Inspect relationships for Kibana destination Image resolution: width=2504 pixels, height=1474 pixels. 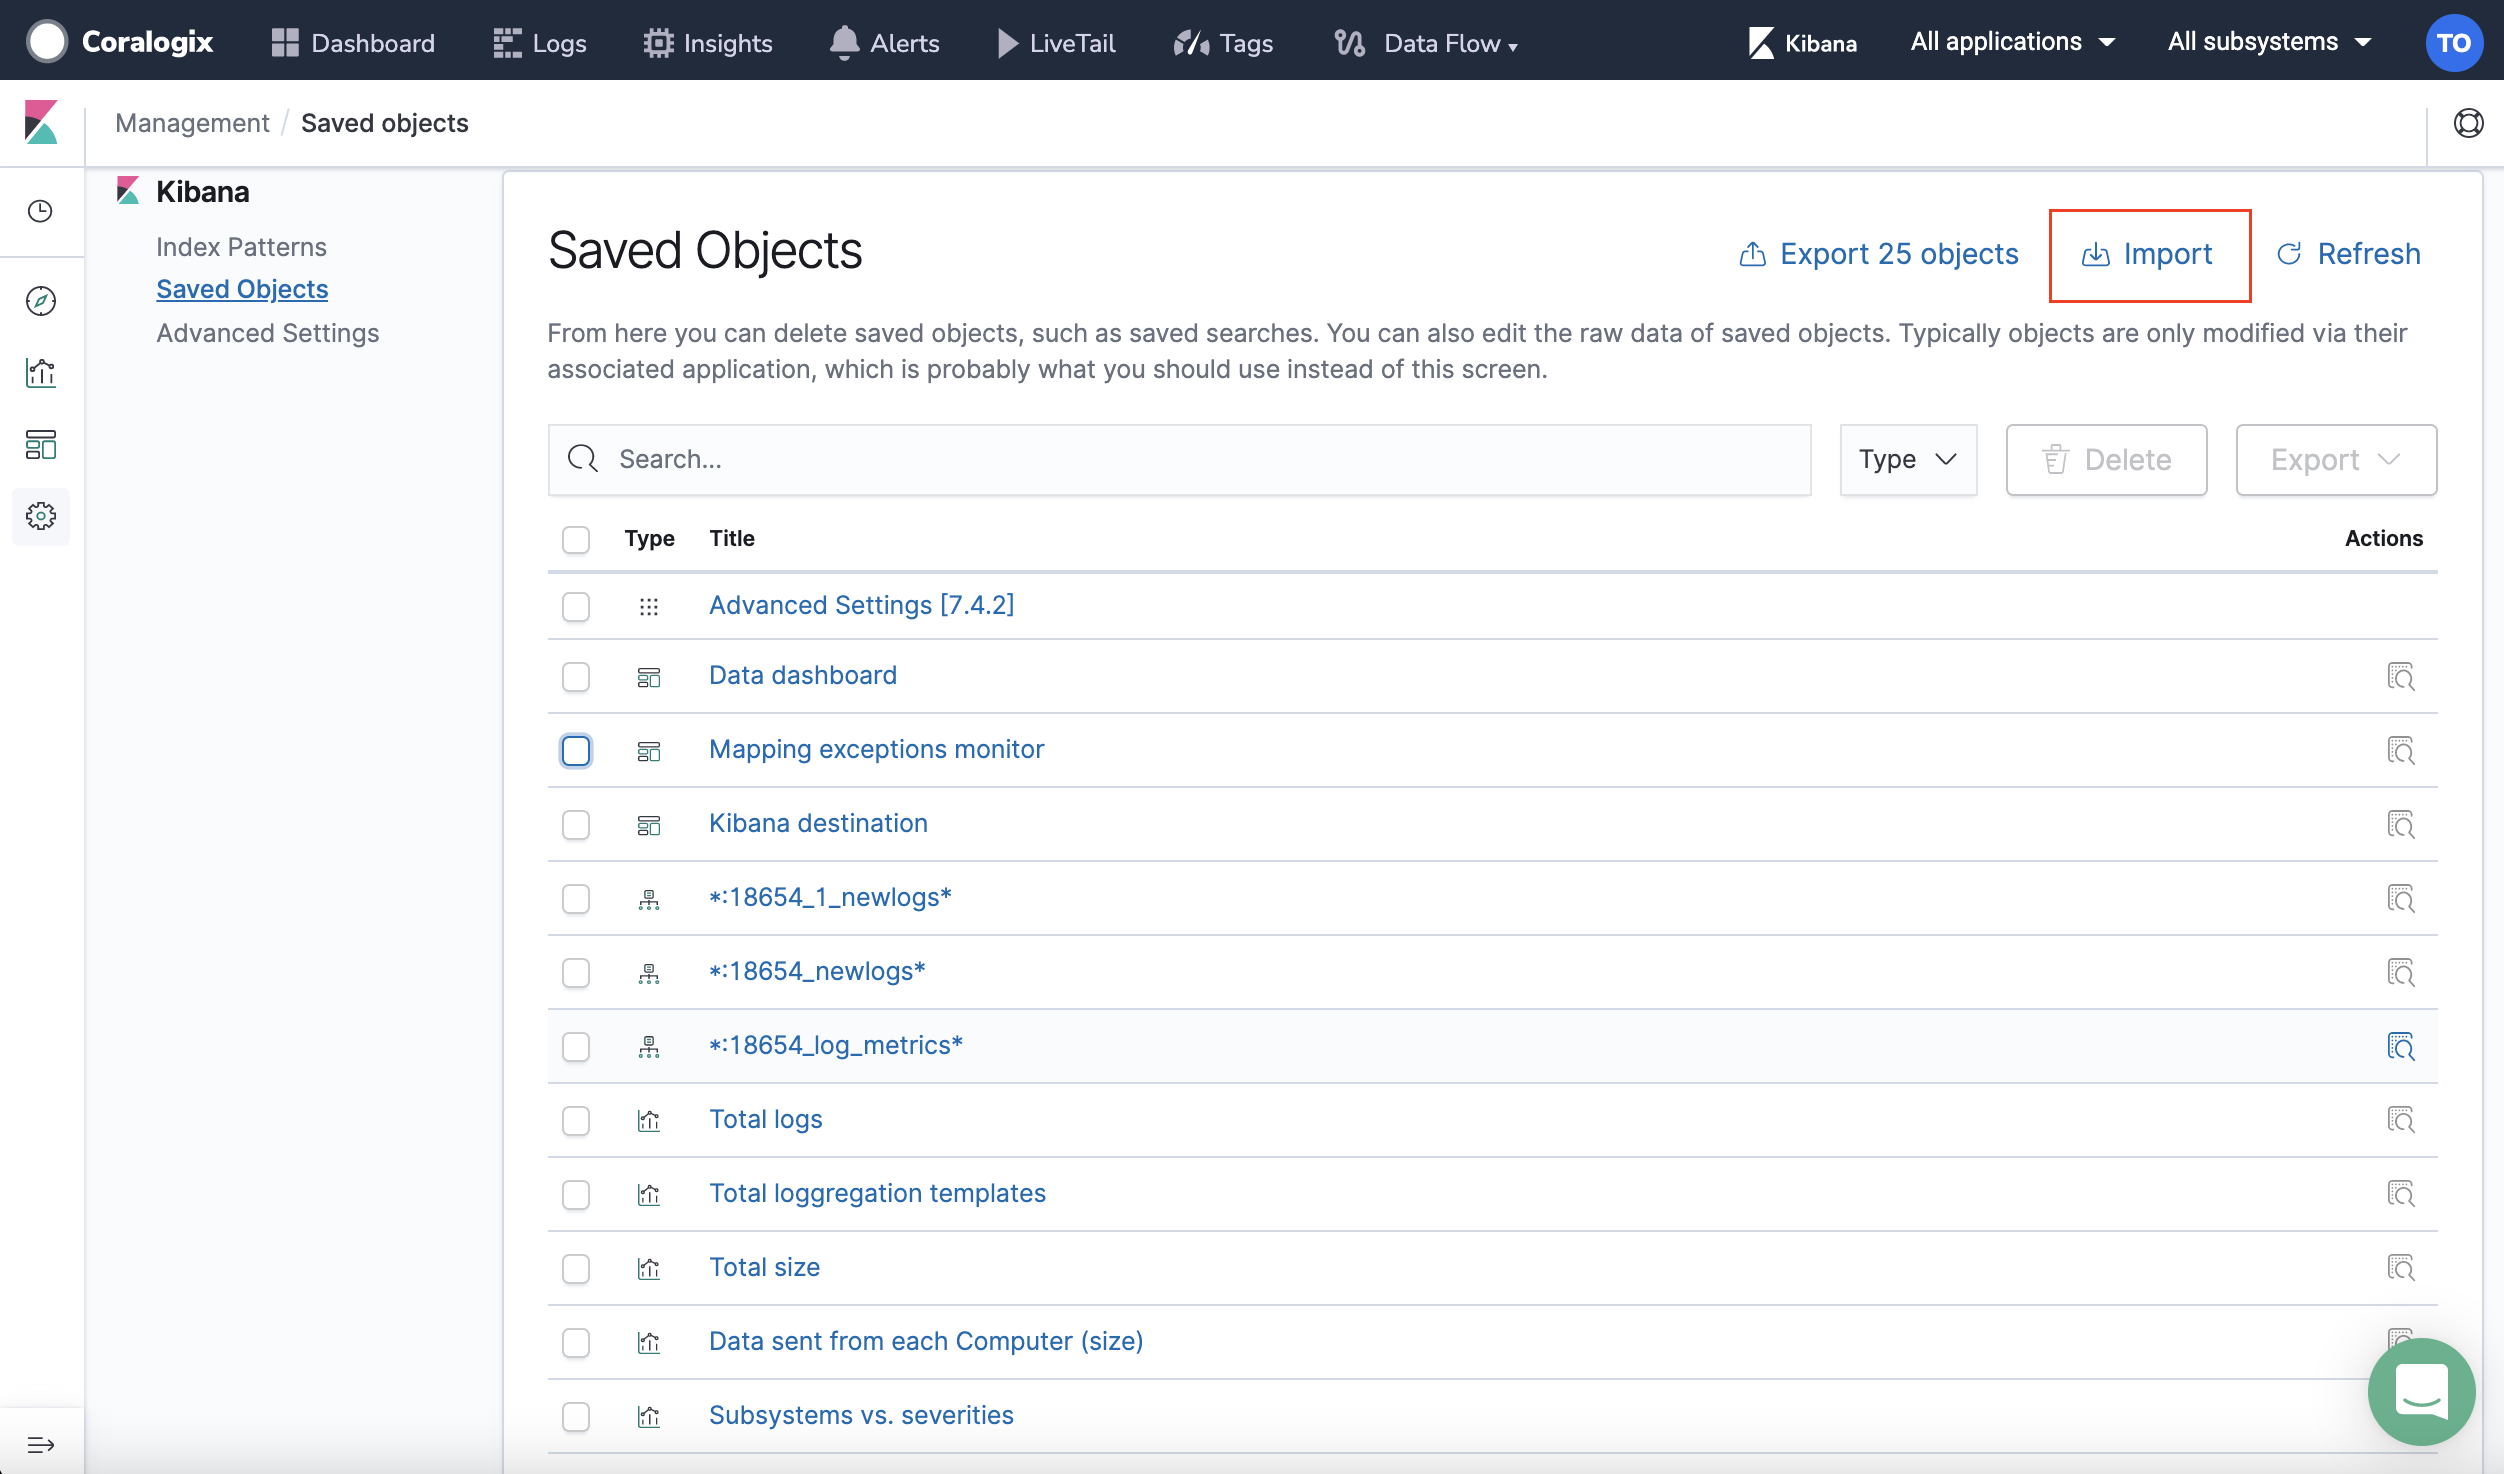2401,825
